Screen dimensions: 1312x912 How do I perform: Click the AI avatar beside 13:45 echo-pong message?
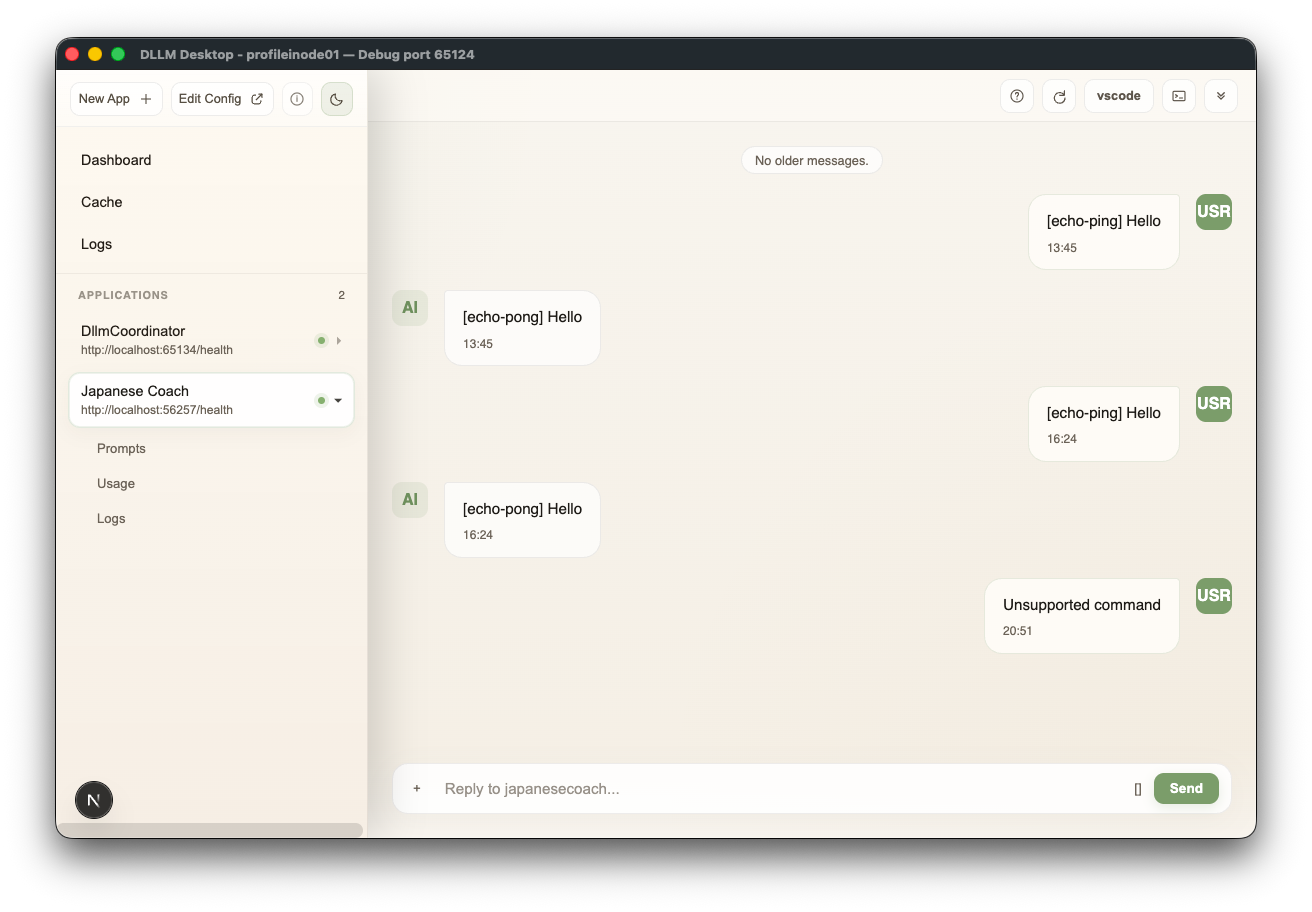click(410, 308)
